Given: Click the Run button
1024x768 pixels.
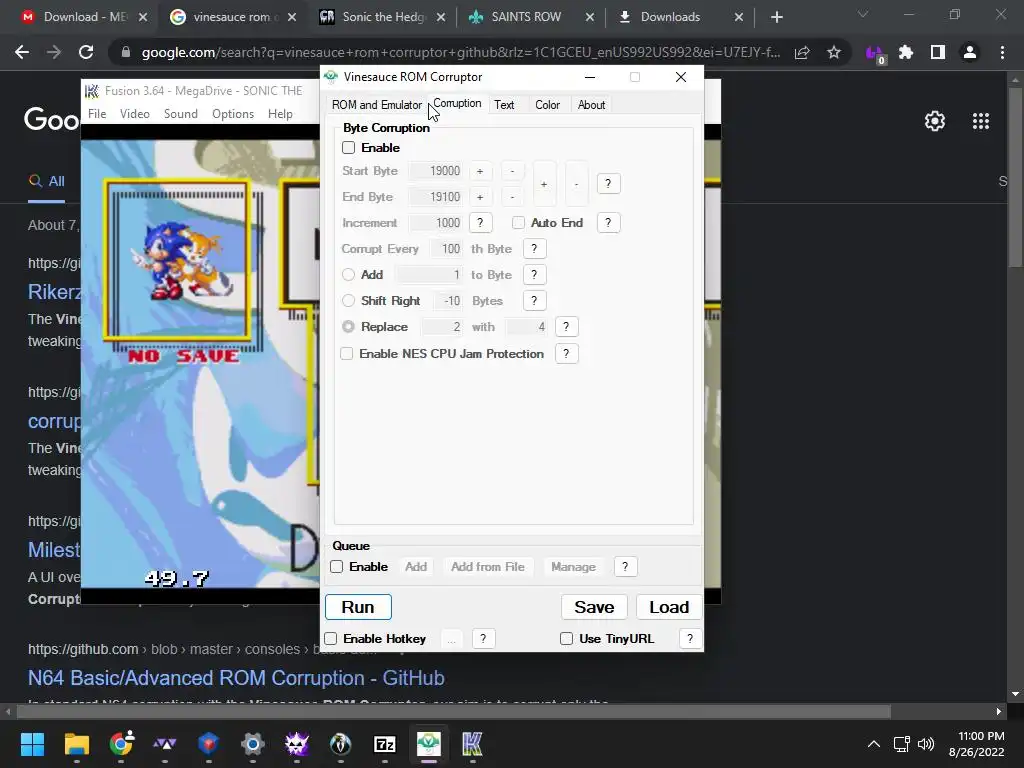Looking at the screenshot, I should pyautogui.click(x=358, y=607).
